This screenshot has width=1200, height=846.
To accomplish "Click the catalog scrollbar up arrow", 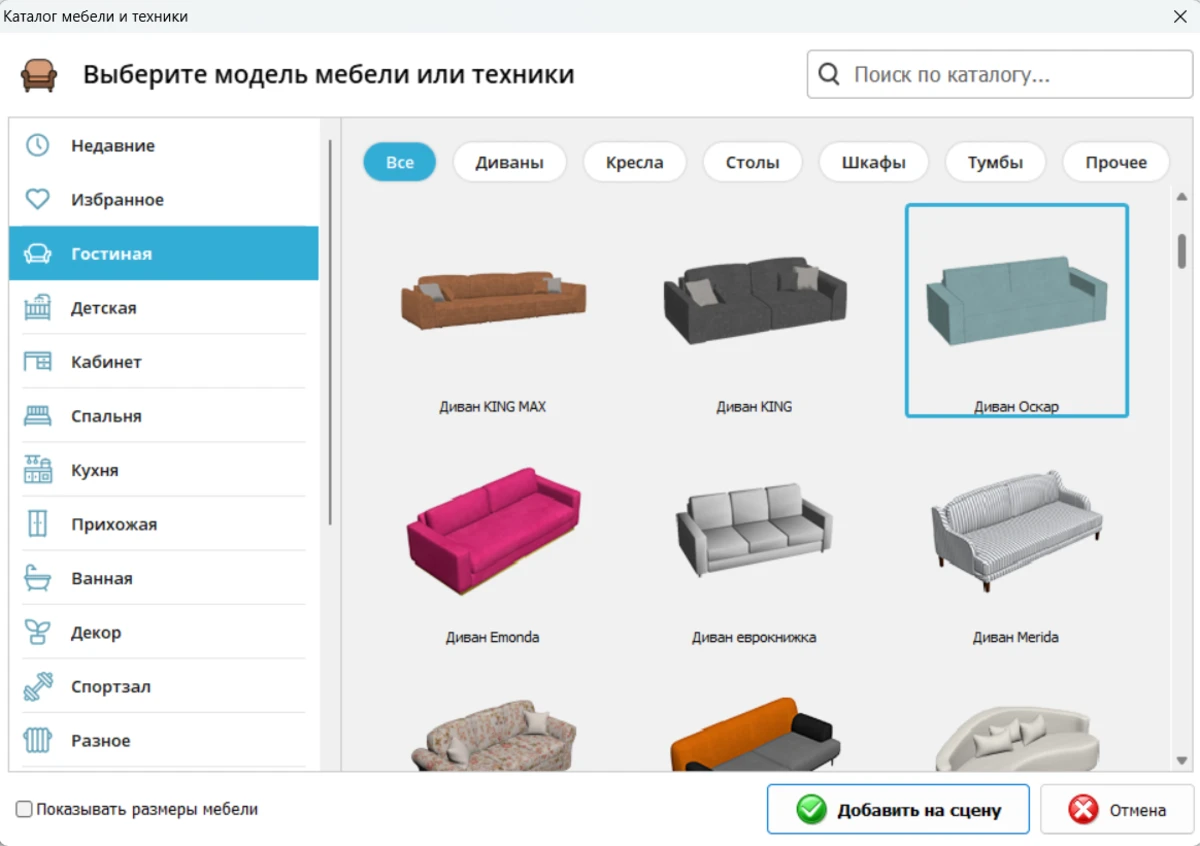I will tap(1182, 197).
